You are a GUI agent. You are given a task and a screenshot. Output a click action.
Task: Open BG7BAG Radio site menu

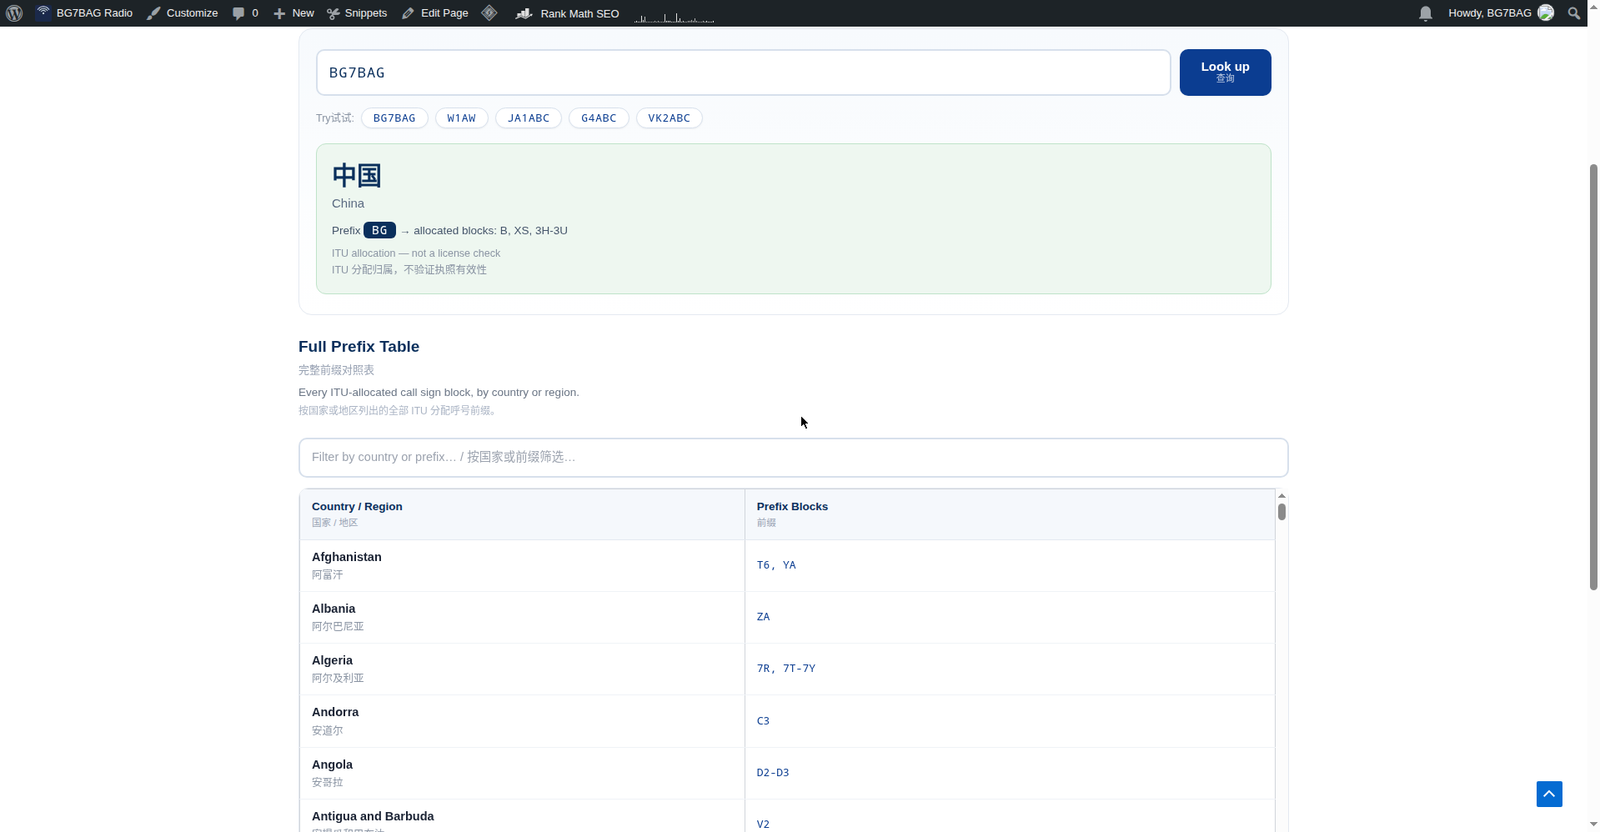coord(85,13)
